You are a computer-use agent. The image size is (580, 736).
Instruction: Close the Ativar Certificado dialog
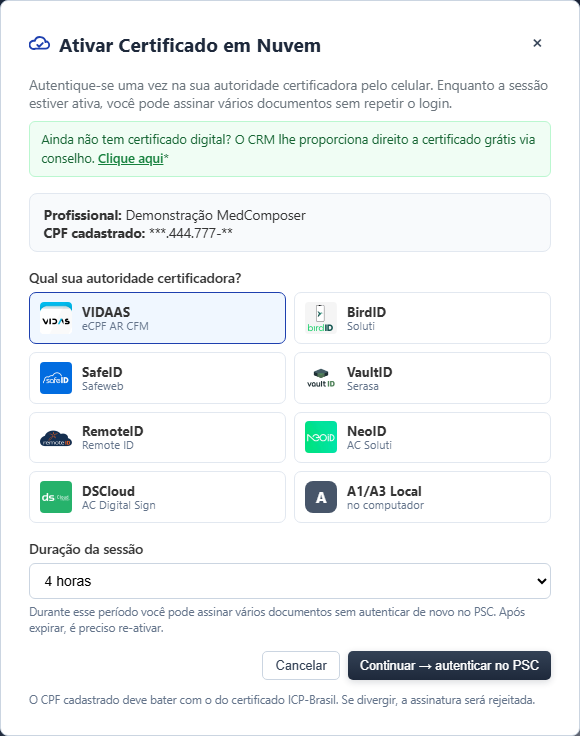click(x=537, y=43)
